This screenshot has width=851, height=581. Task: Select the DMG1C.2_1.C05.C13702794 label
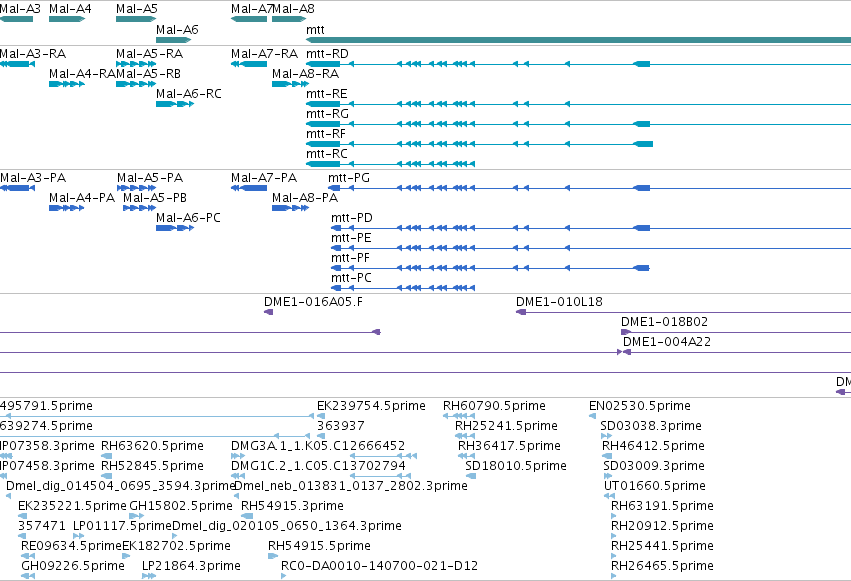(318, 467)
